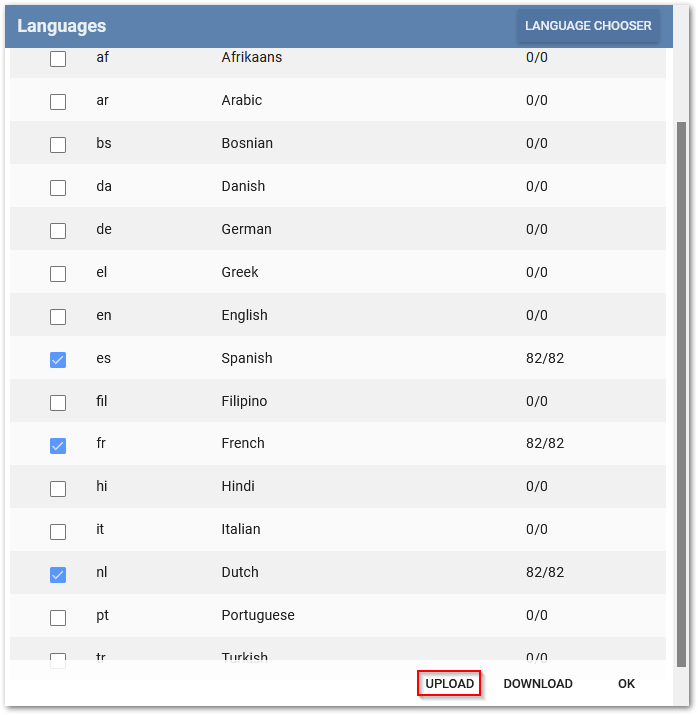Click the 82/82 count for French
The image size is (698, 715).
(x=545, y=443)
